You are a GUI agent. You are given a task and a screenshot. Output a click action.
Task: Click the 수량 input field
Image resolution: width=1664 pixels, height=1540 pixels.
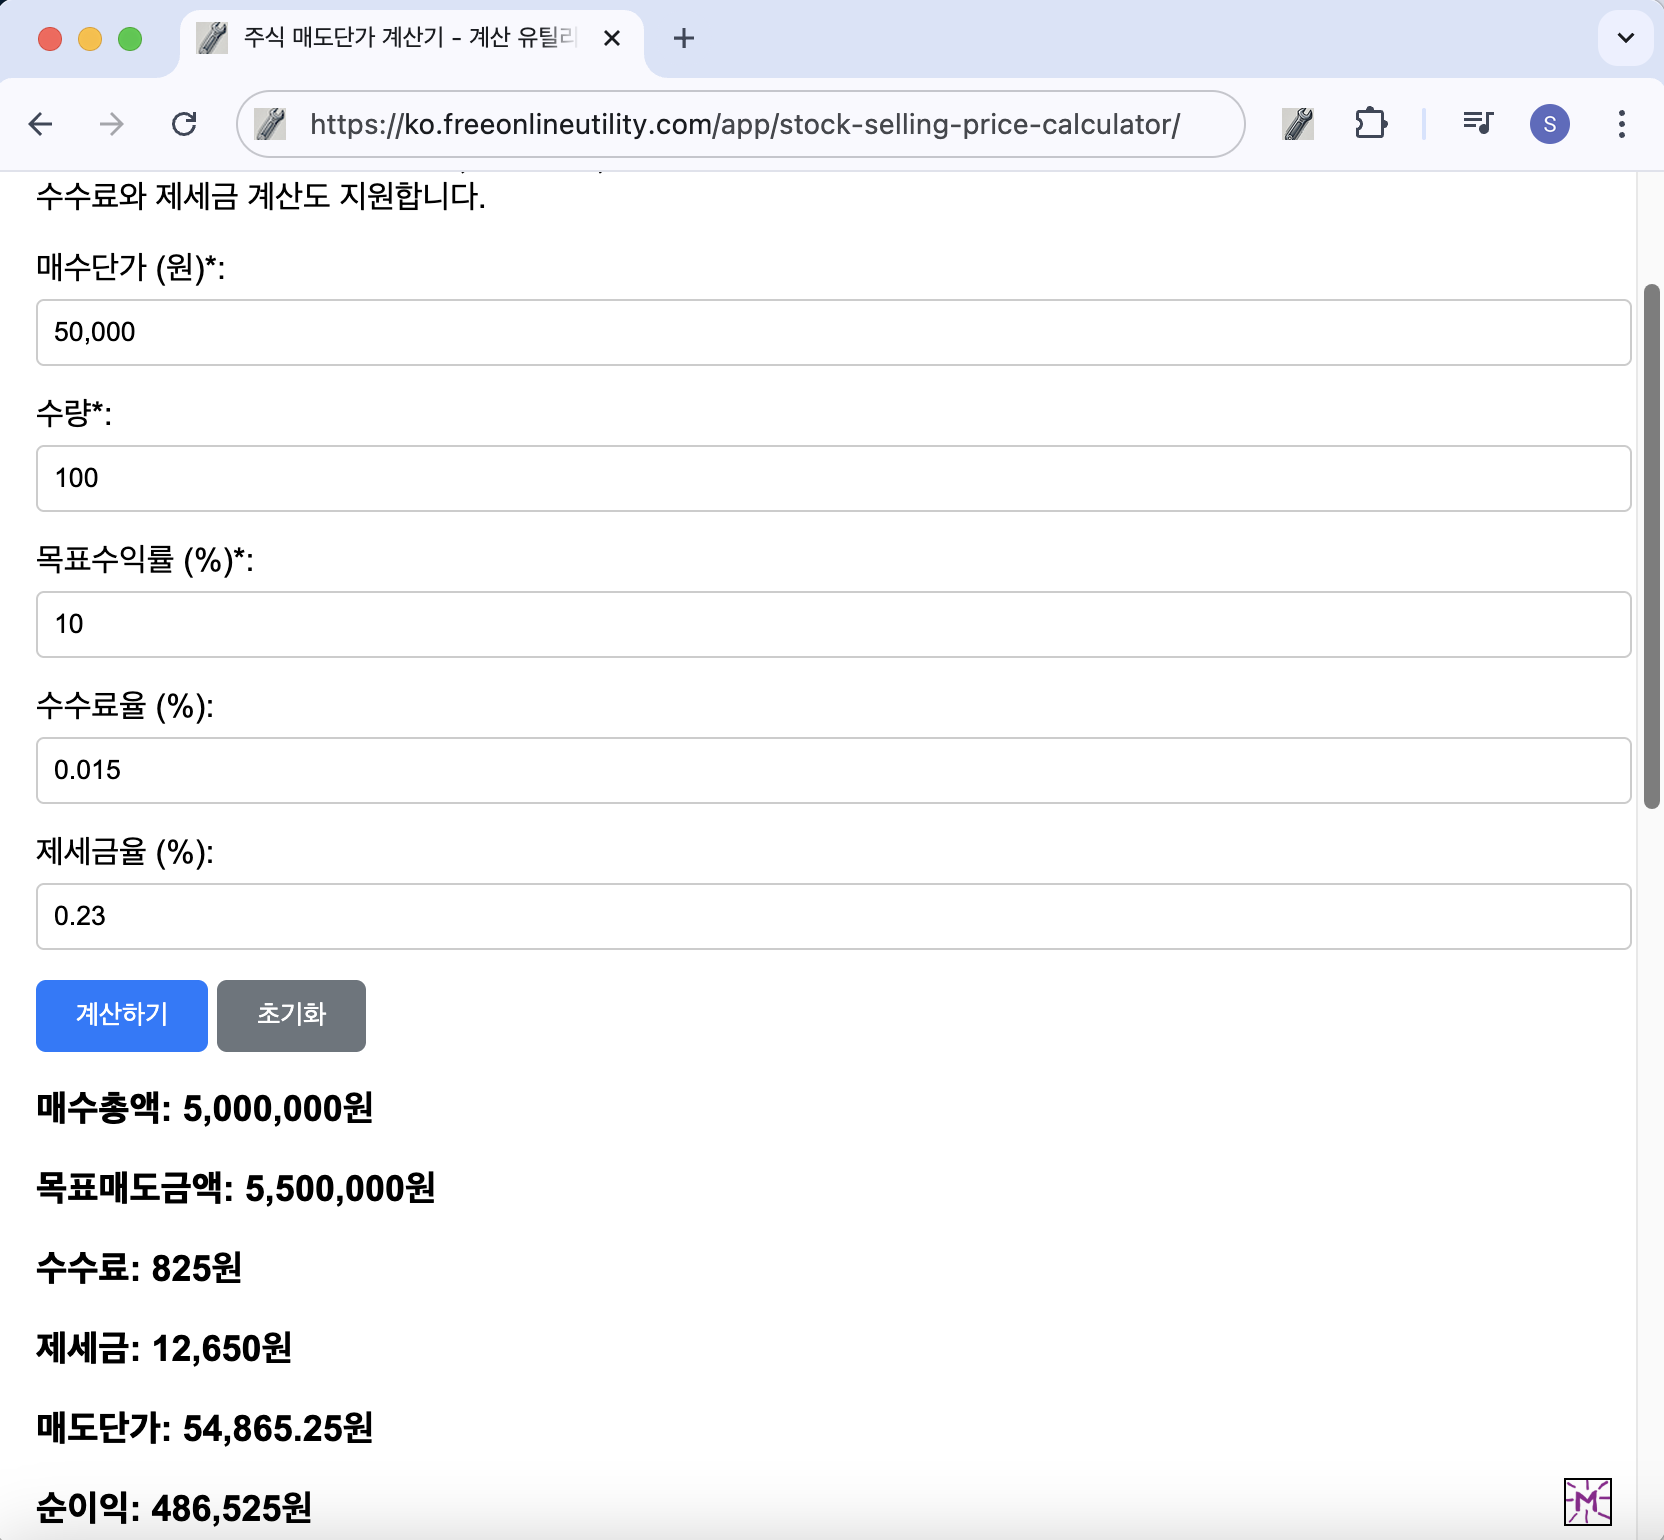pos(834,478)
